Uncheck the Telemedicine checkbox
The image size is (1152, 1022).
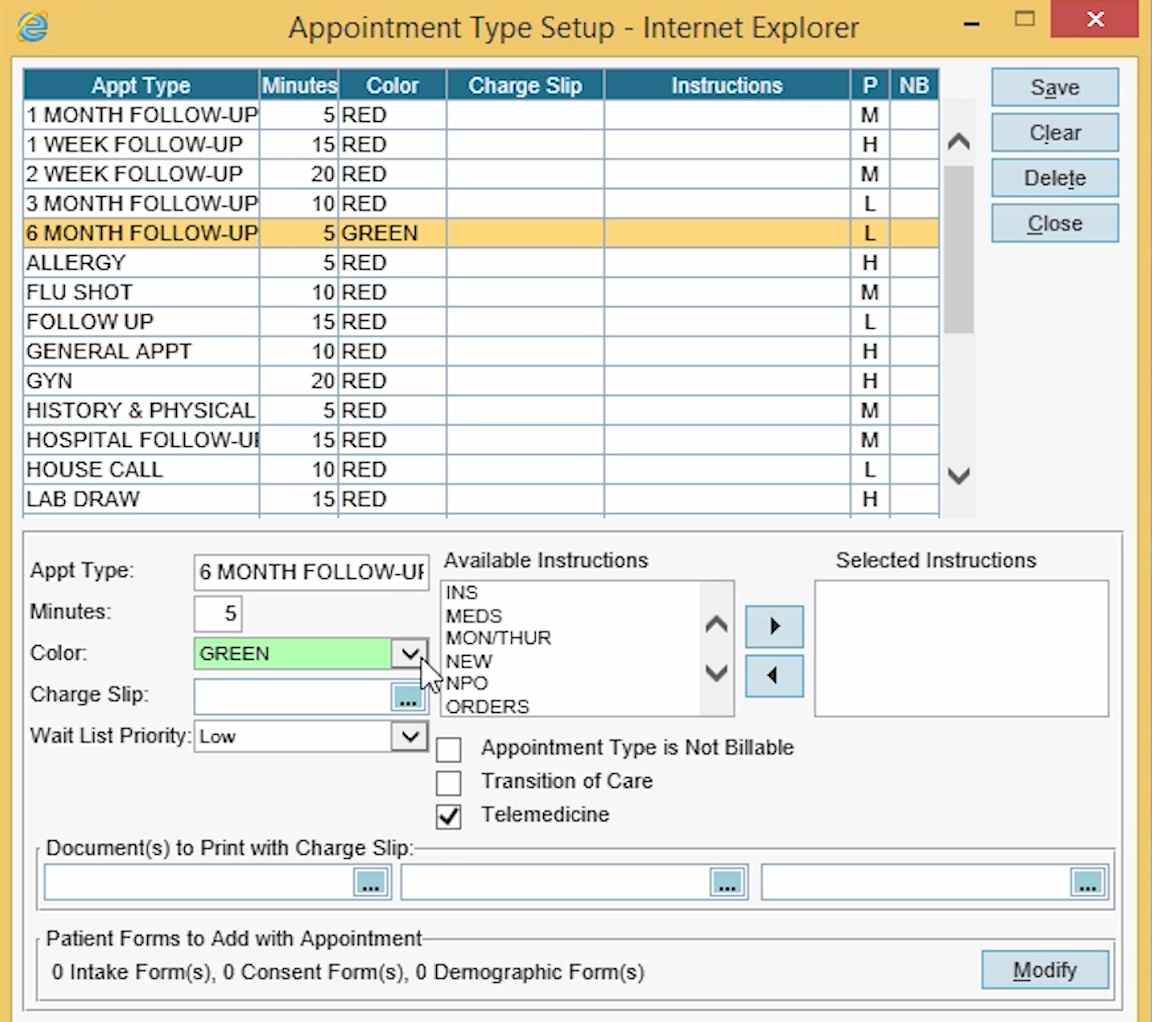click(449, 816)
